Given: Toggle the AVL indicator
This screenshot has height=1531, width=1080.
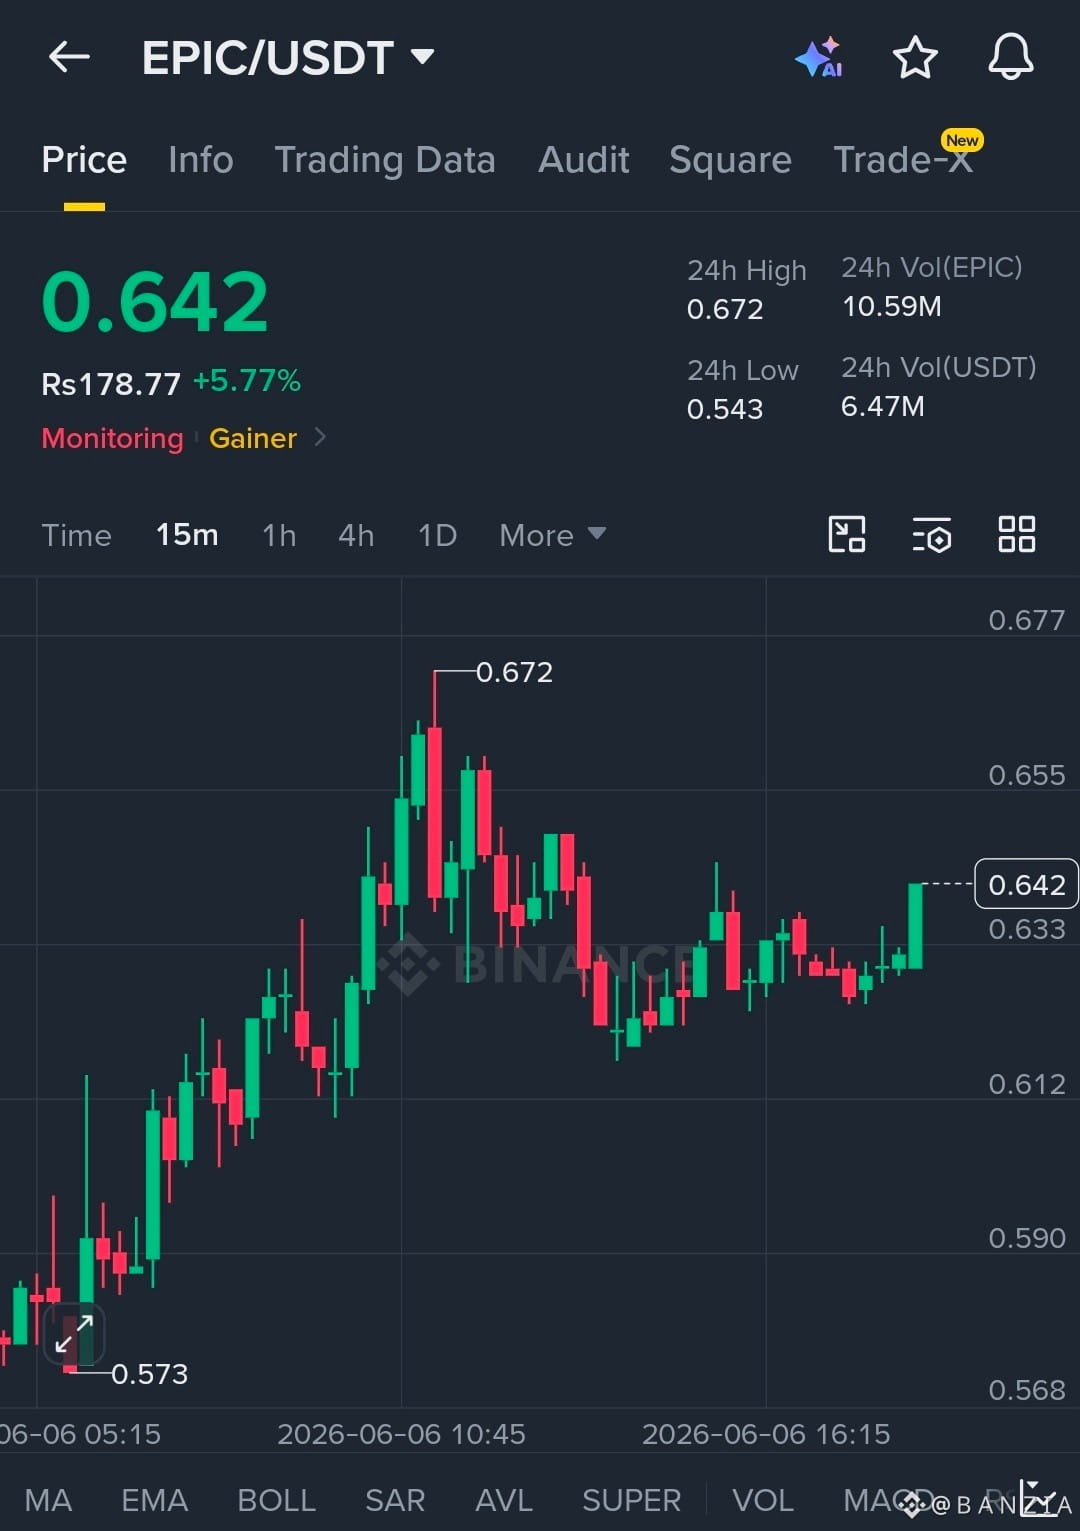Looking at the screenshot, I should 504,1500.
